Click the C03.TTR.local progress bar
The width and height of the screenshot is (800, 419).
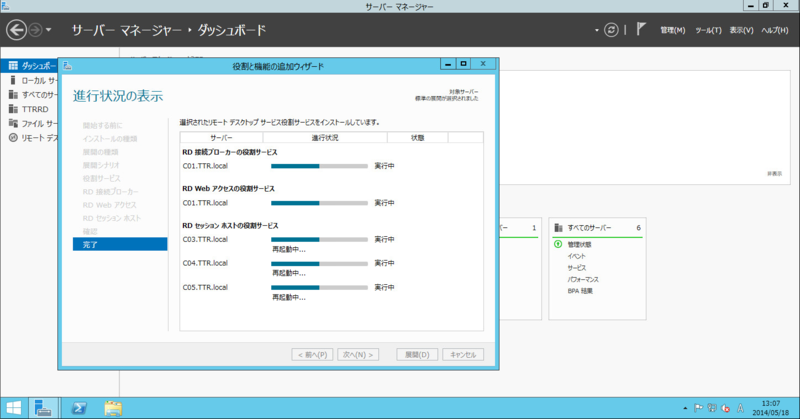[319, 239]
